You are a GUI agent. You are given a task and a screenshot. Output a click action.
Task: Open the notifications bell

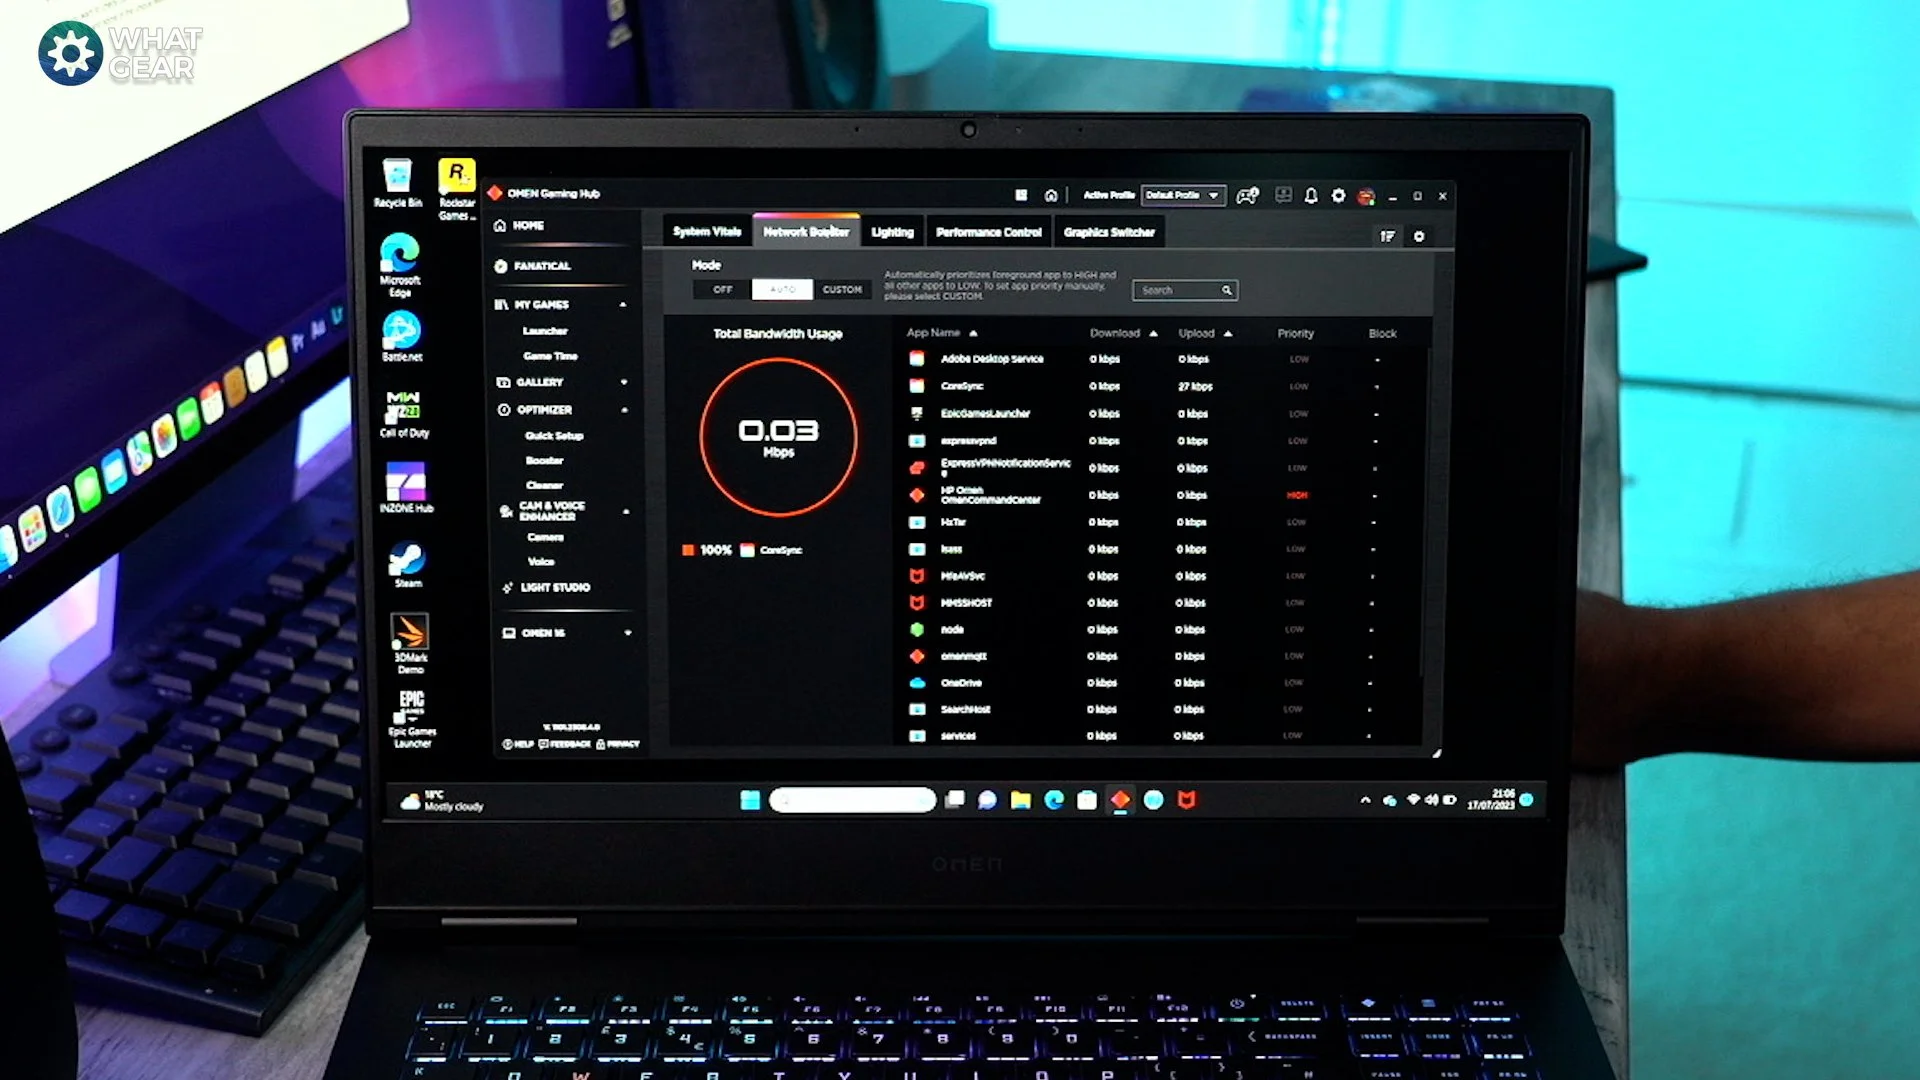tap(1311, 196)
